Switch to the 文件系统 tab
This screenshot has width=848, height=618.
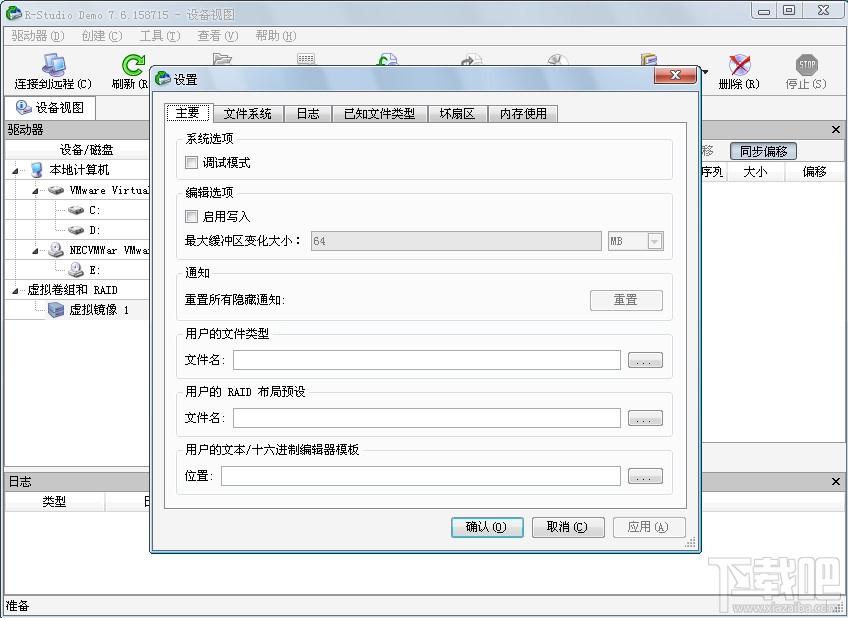pos(248,114)
